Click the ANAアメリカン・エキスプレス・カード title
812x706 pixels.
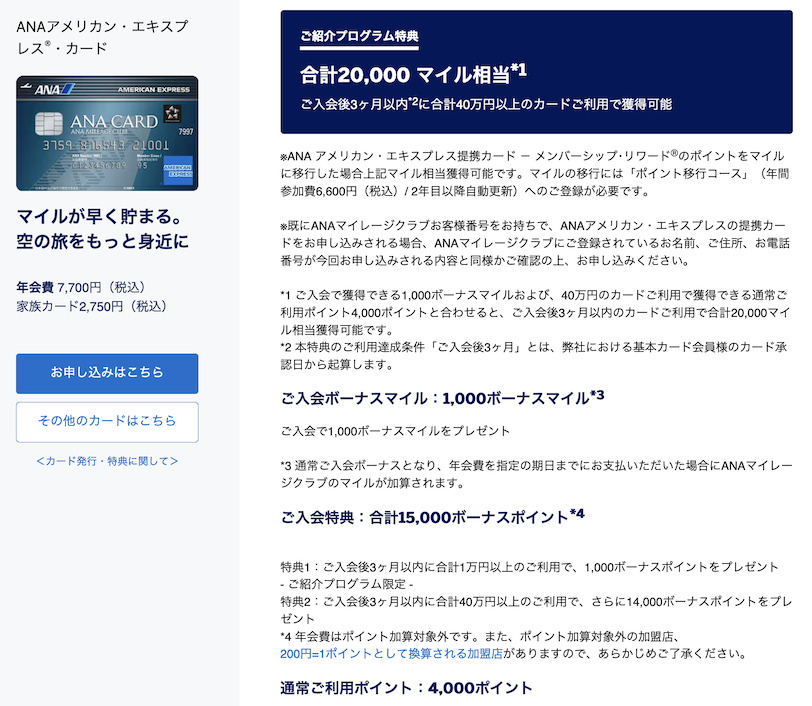tap(102, 37)
